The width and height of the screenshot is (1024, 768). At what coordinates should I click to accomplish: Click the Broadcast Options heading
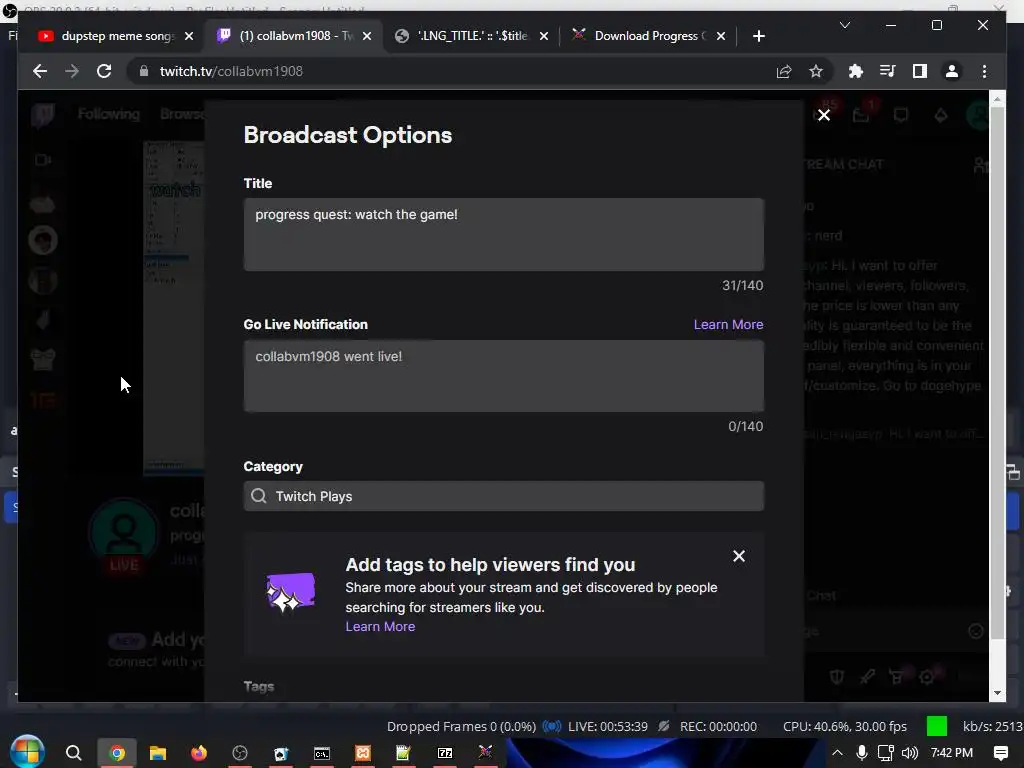tap(347, 135)
